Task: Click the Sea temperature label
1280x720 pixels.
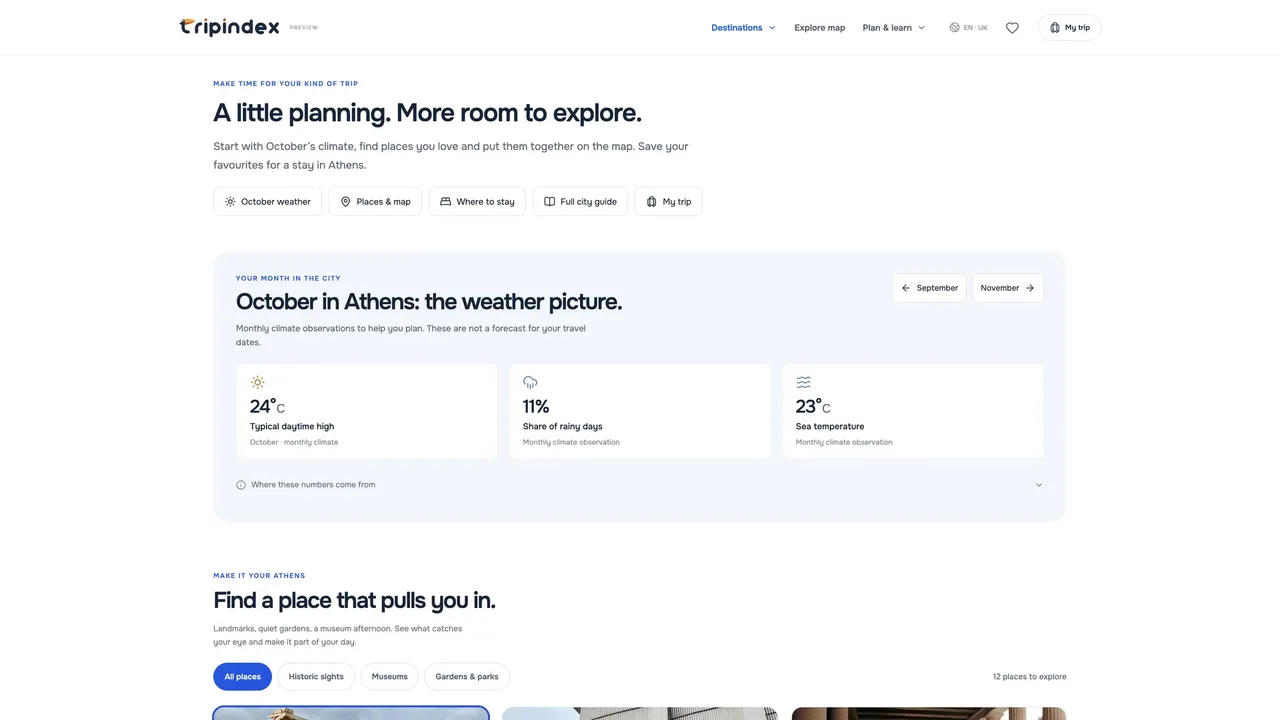Action: point(831,427)
